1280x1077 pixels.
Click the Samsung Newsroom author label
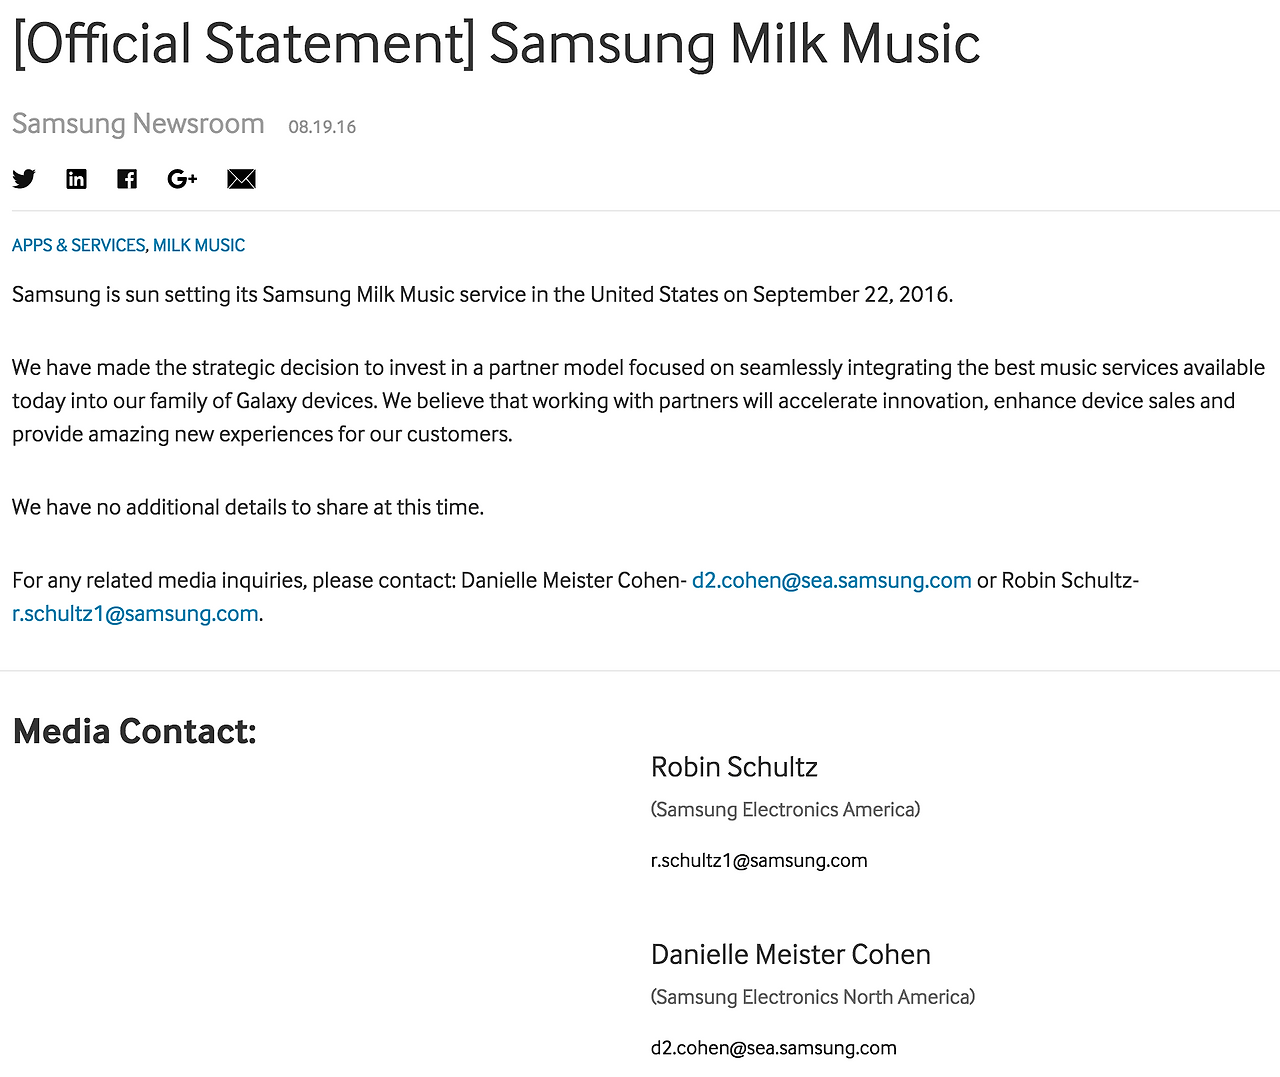pos(138,124)
